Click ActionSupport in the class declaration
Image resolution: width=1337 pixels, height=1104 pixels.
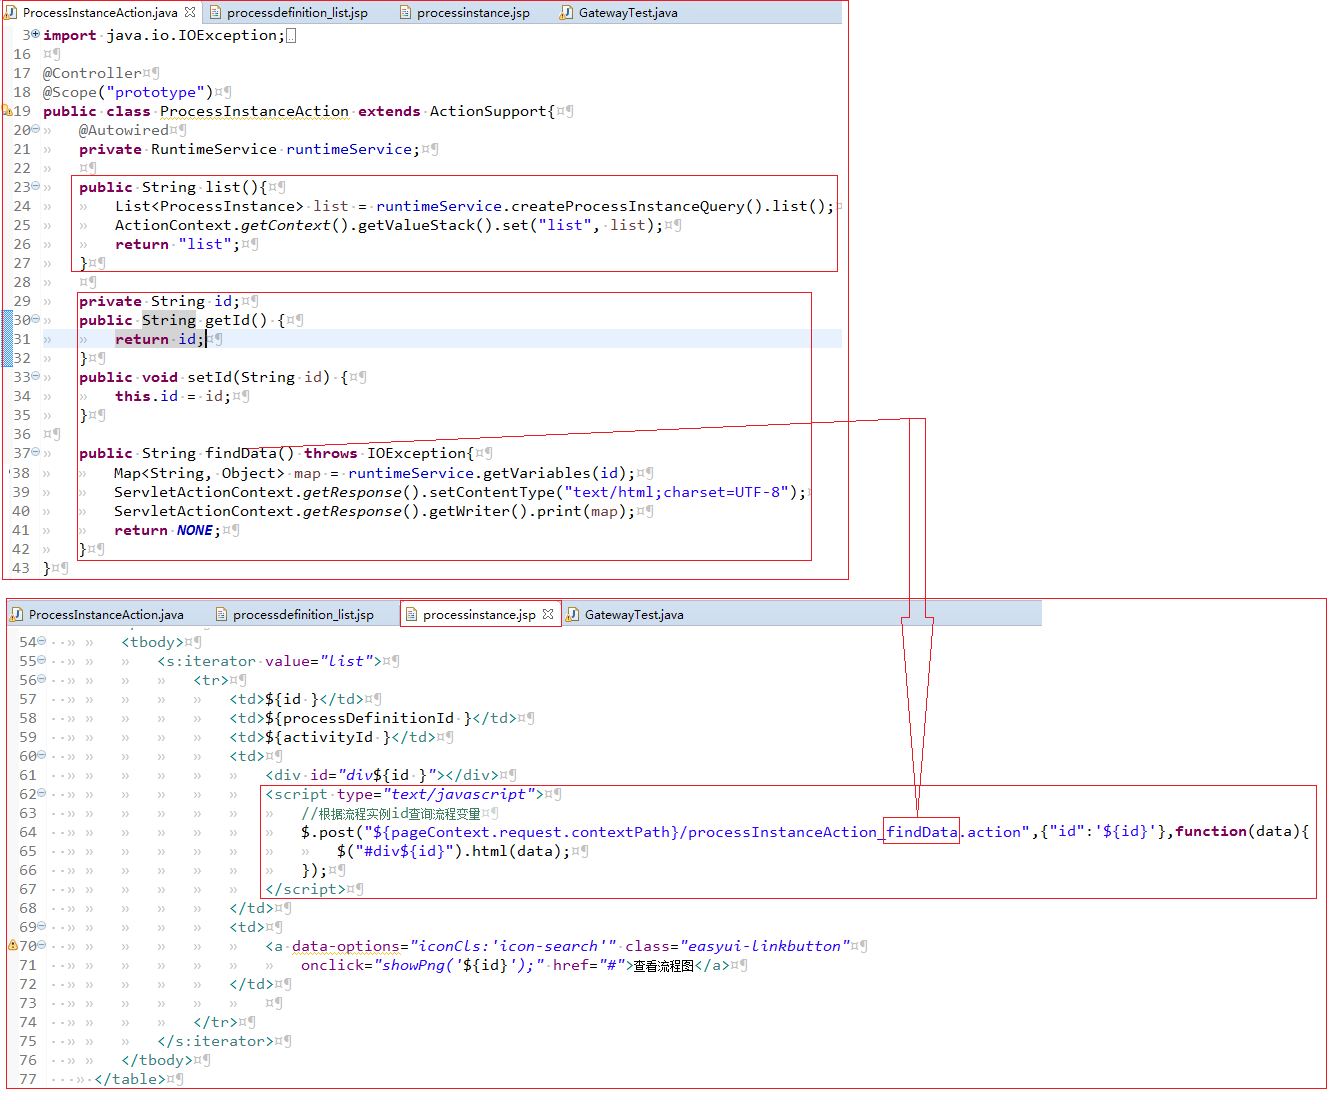[x=488, y=111]
